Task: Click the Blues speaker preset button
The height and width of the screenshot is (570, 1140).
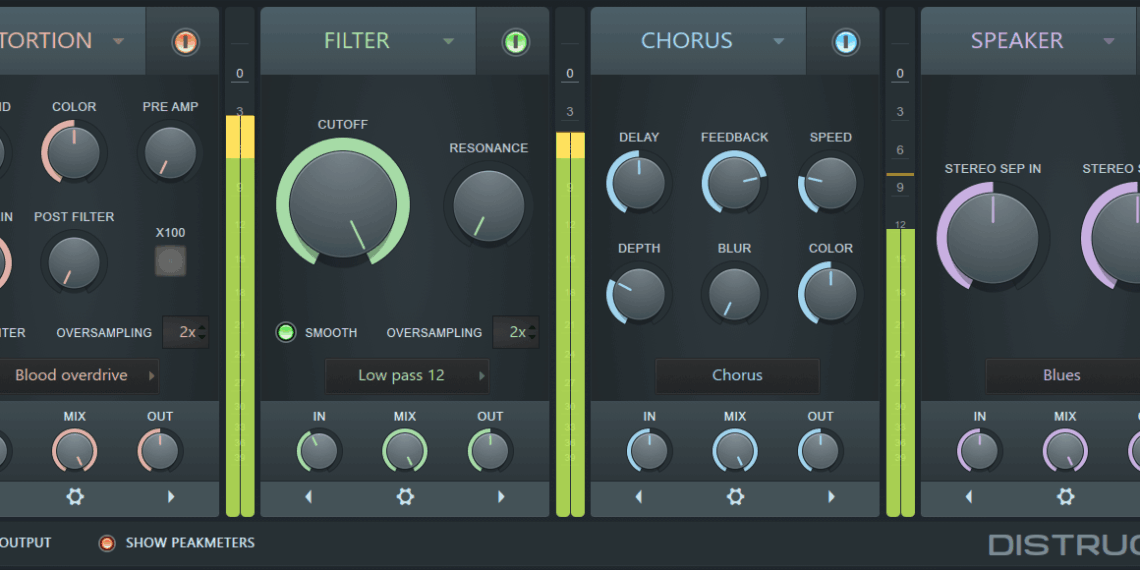Action: 1061,376
